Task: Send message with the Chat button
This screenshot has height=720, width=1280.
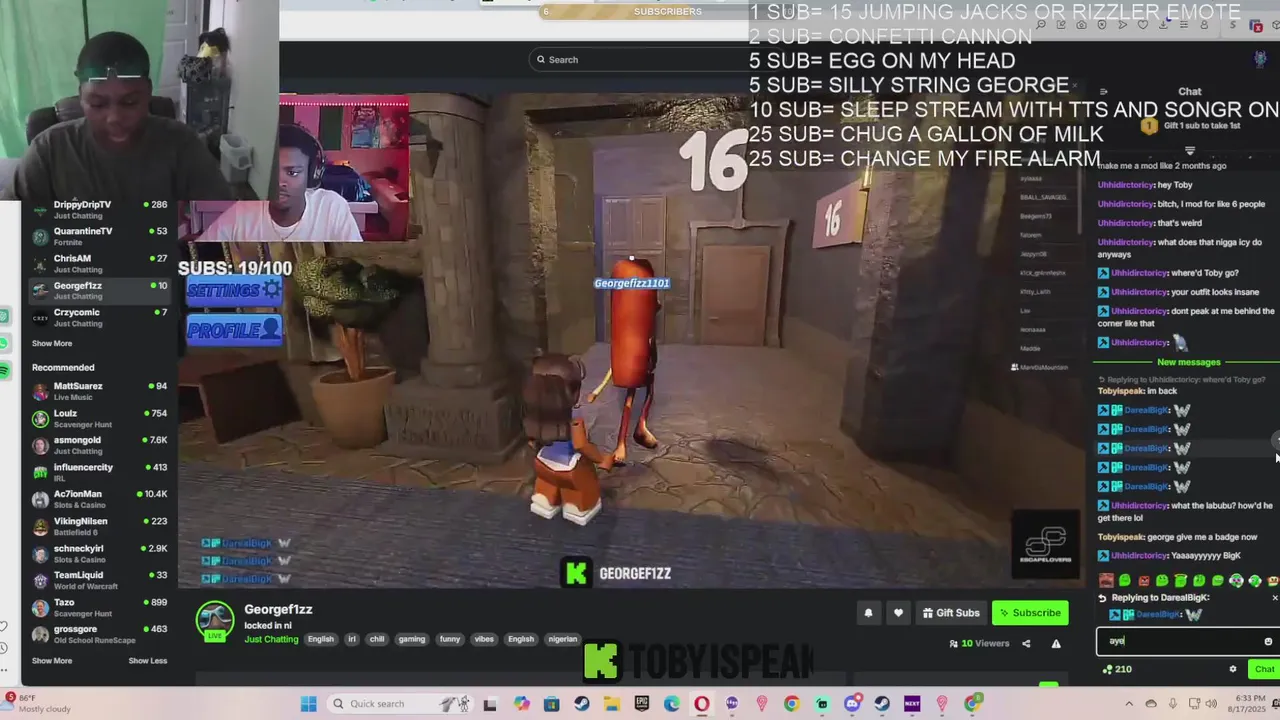Action: point(1265,669)
